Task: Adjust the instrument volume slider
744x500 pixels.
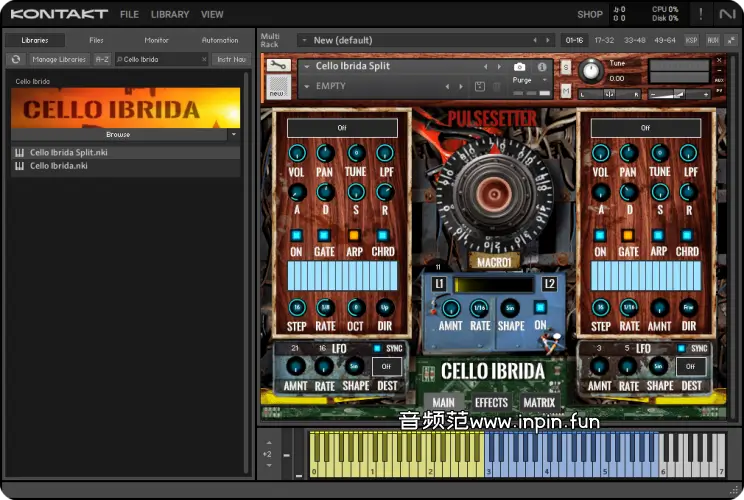Action: (x=680, y=94)
